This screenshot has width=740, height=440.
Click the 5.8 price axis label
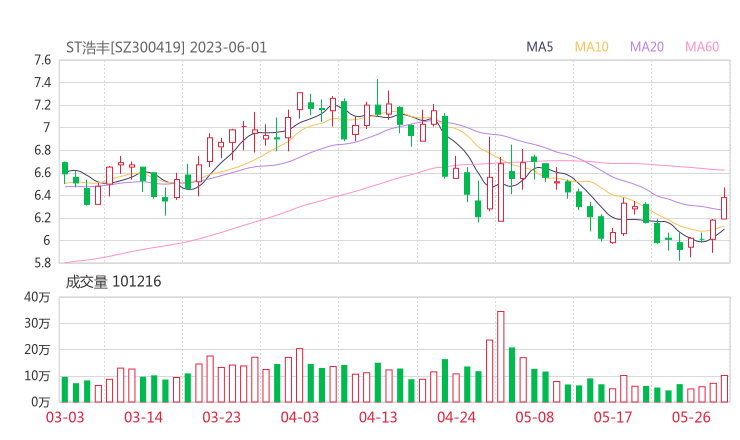tap(42, 263)
